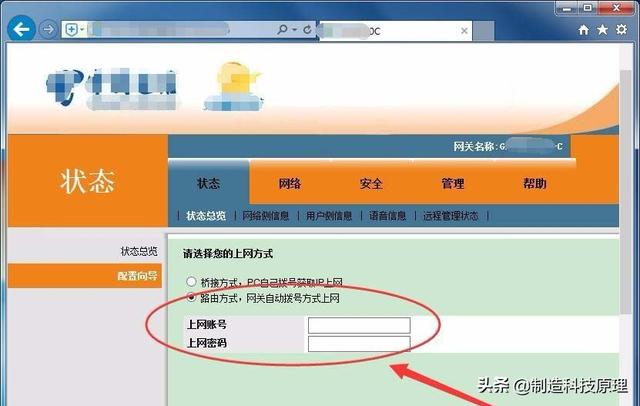Select the 桥接方式 radio button
The image size is (640, 406).
[x=191, y=282]
